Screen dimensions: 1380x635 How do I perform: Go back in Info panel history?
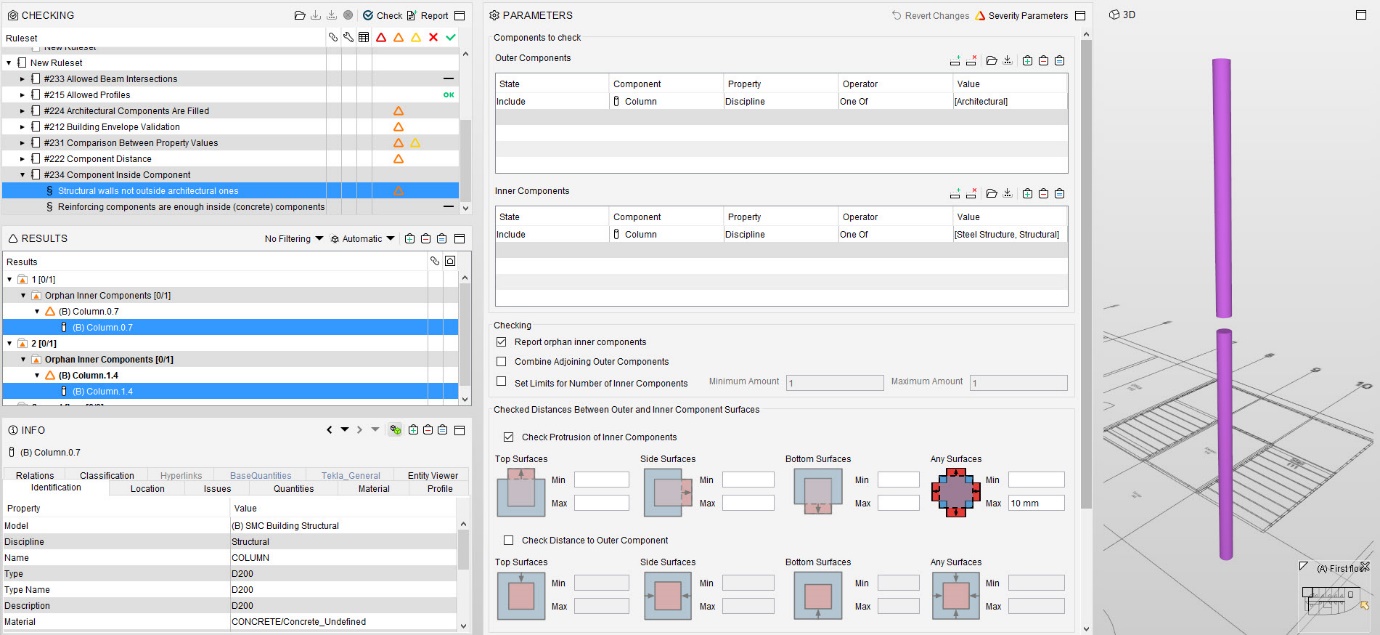coord(329,430)
